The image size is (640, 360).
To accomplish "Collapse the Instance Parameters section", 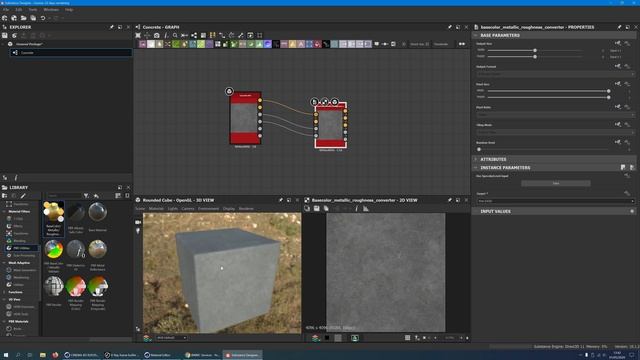I will 476,168.
